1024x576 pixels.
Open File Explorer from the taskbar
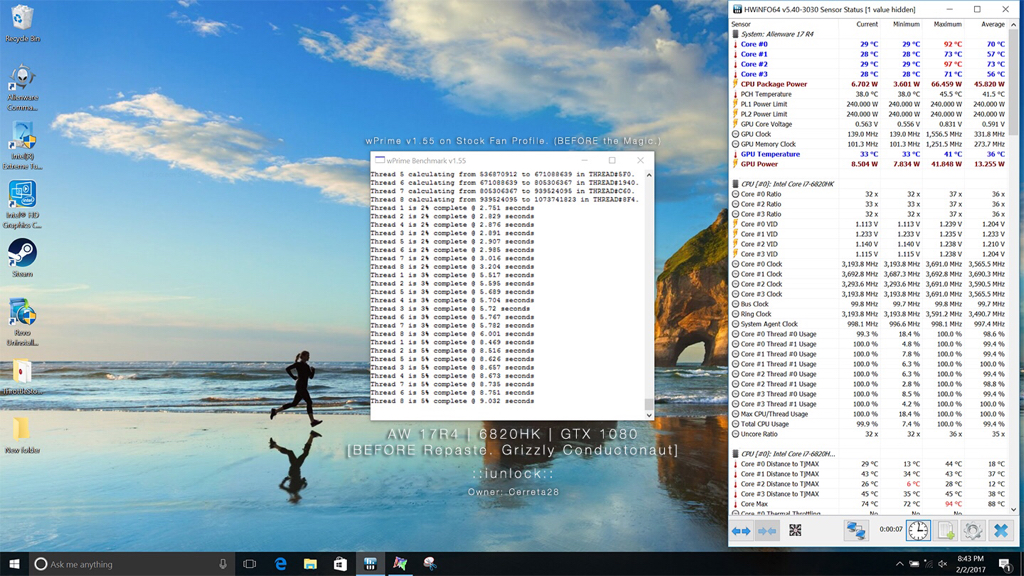pyautogui.click(x=310, y=564)
